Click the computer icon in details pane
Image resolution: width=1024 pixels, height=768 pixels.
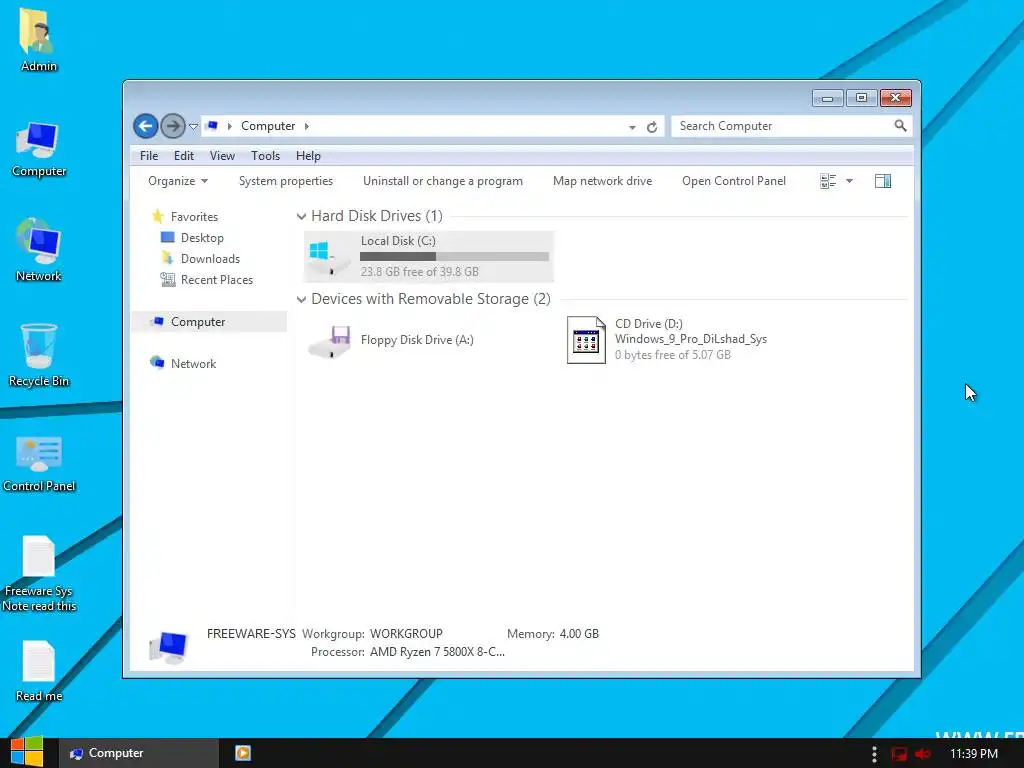click(x=168, y=647)
